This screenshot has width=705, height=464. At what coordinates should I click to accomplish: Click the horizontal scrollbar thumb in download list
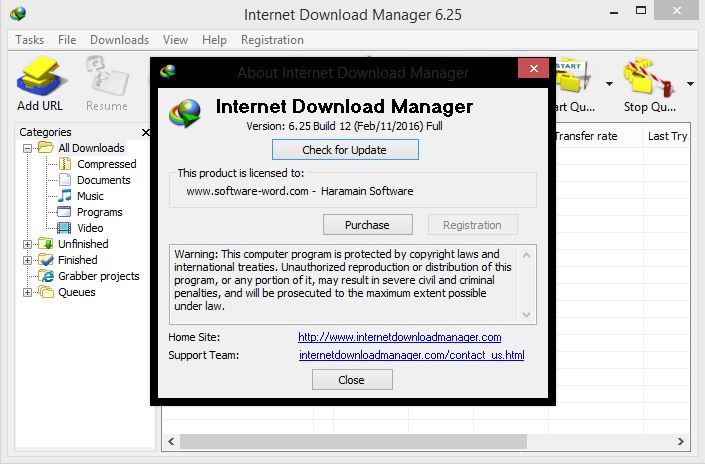(353, 442)
